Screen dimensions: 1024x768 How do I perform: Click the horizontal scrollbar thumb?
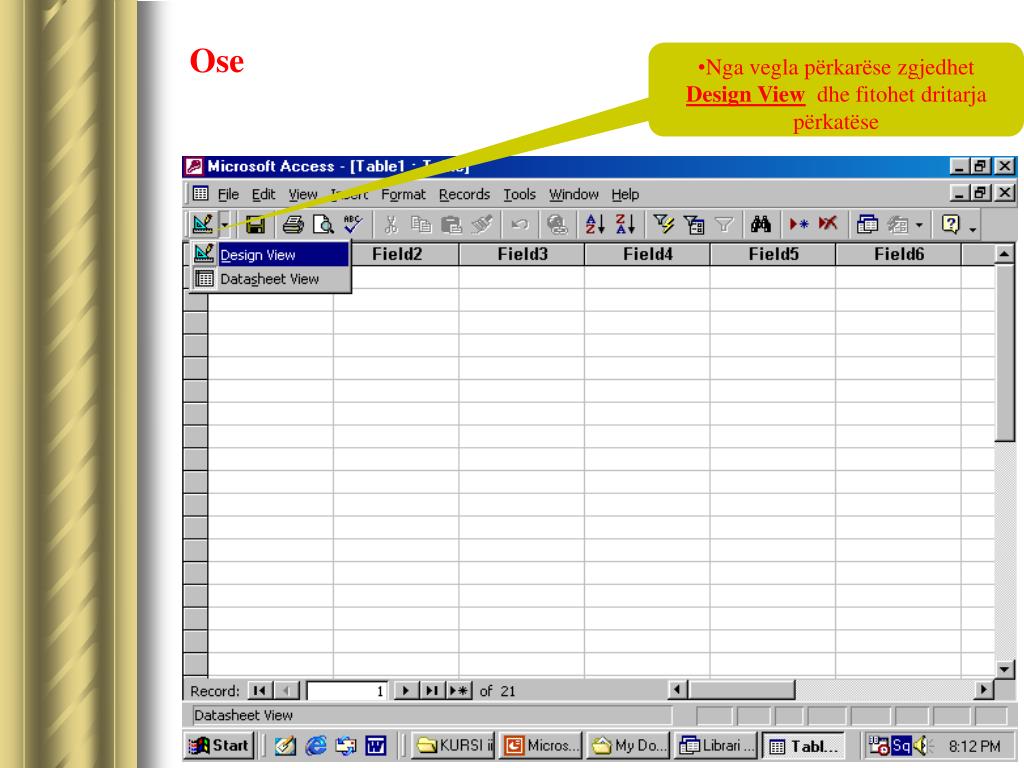(x=741, y=689)
